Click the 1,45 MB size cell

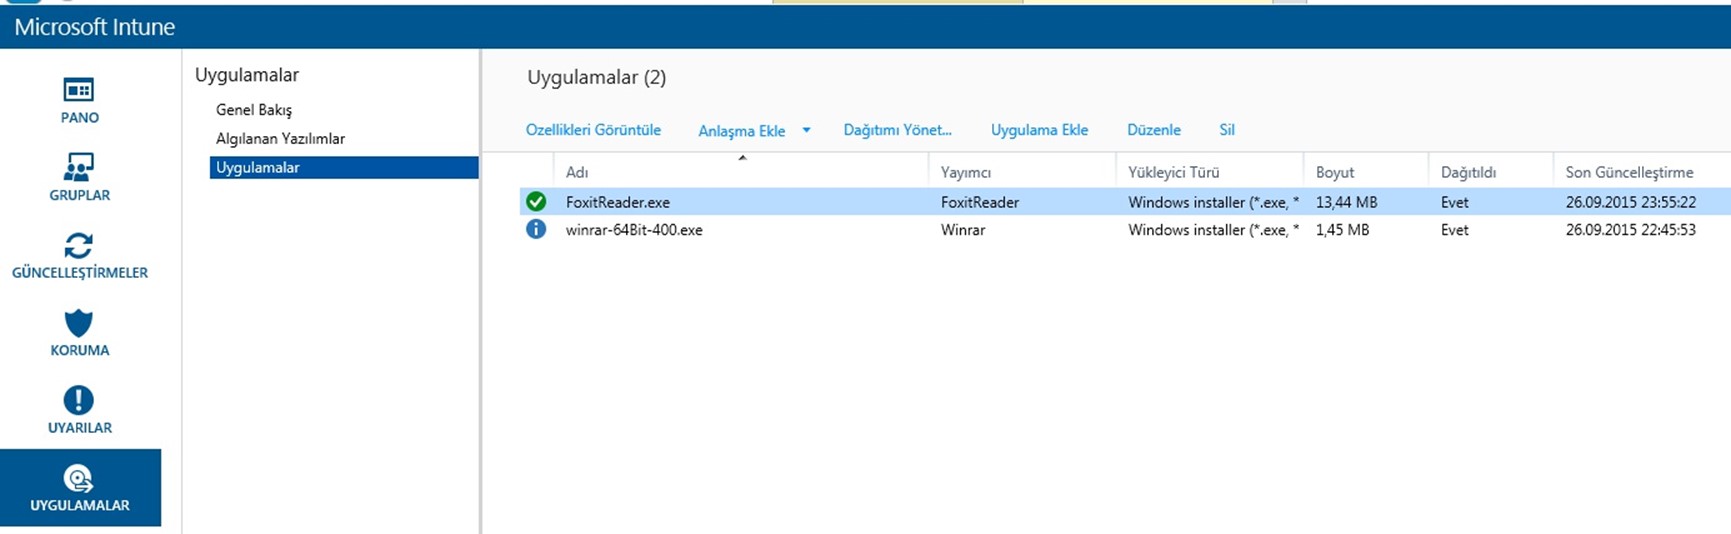[1342, 230]
